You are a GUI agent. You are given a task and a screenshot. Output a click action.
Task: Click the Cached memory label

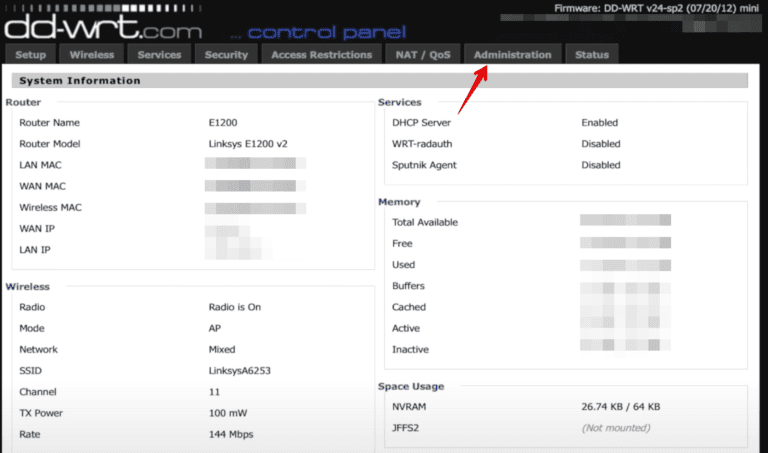coord(408,307)
